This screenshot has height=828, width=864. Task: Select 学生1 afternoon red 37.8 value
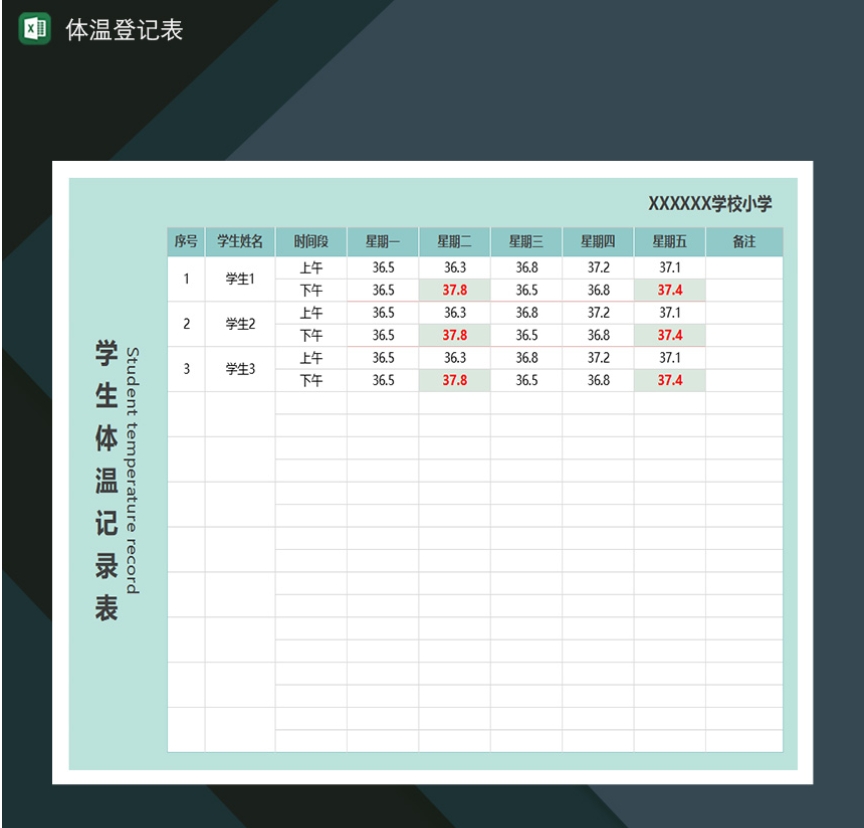click(455, 290)
